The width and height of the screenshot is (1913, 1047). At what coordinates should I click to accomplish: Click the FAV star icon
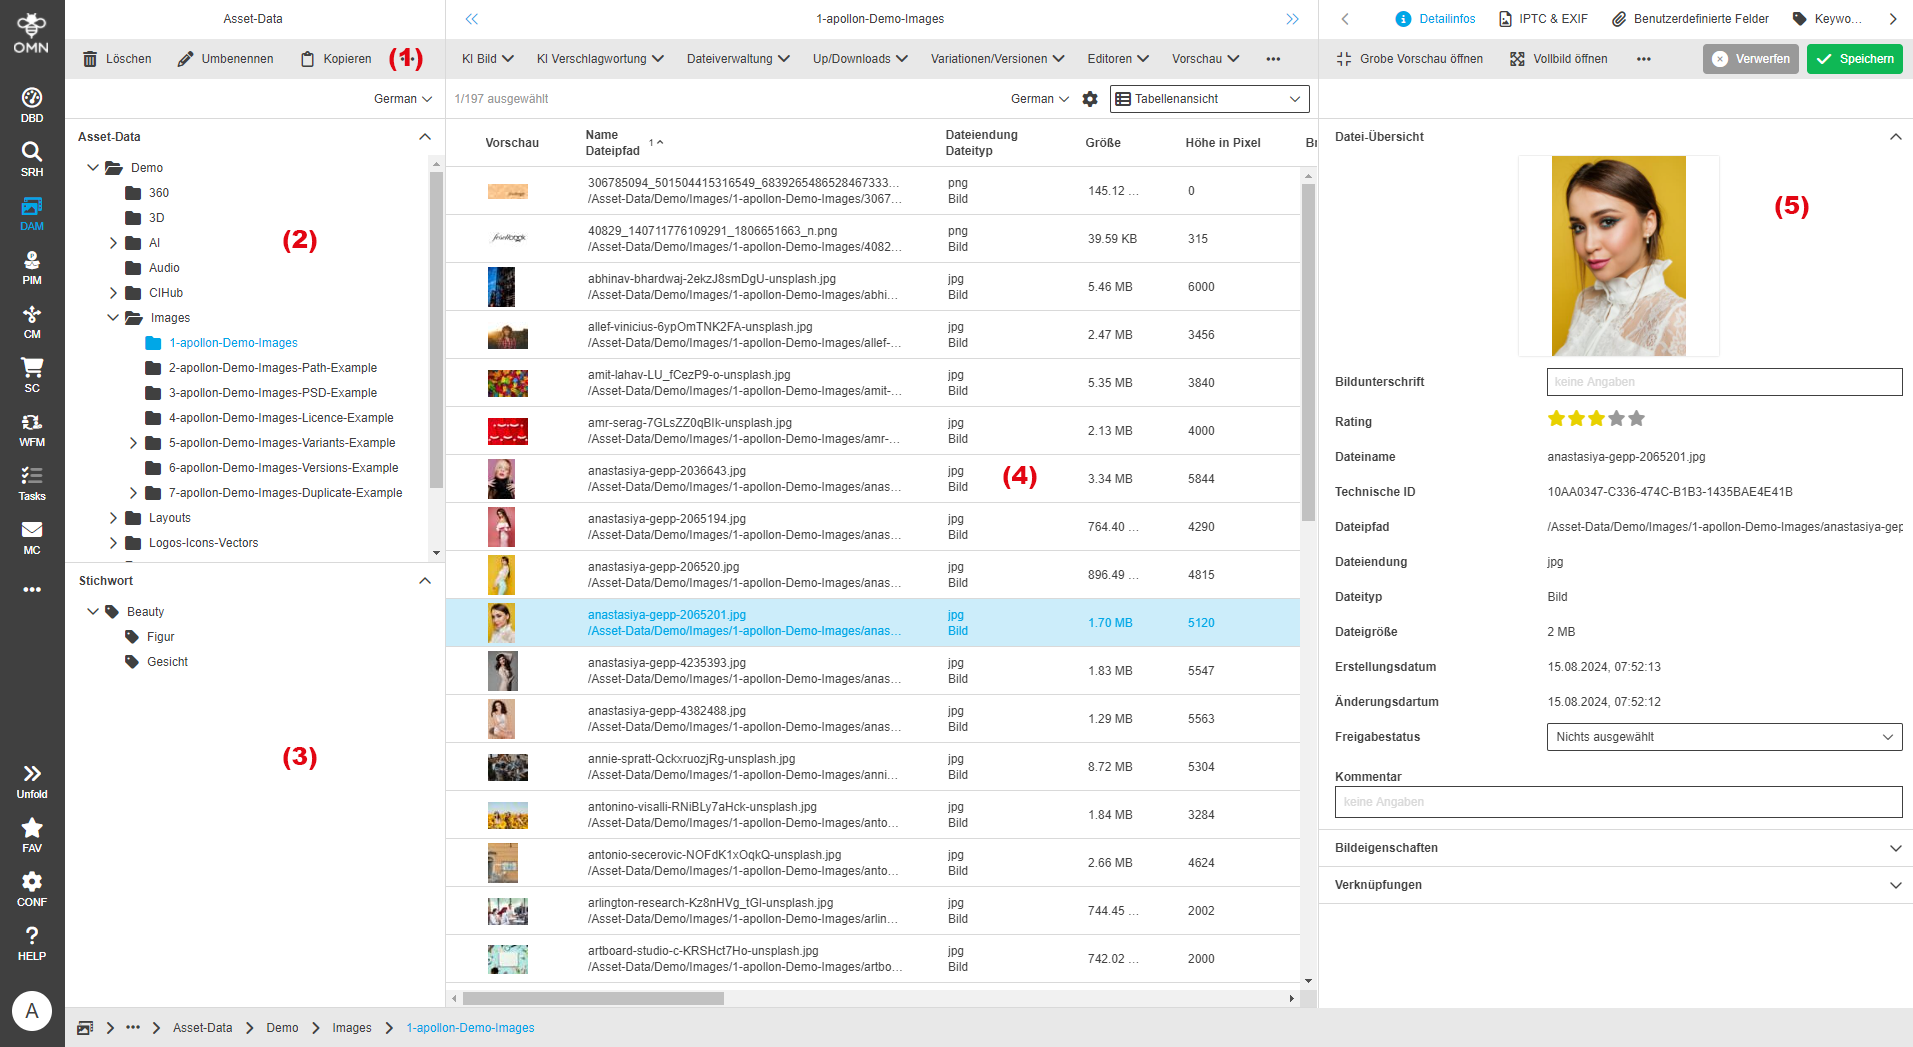click(32, 835)
